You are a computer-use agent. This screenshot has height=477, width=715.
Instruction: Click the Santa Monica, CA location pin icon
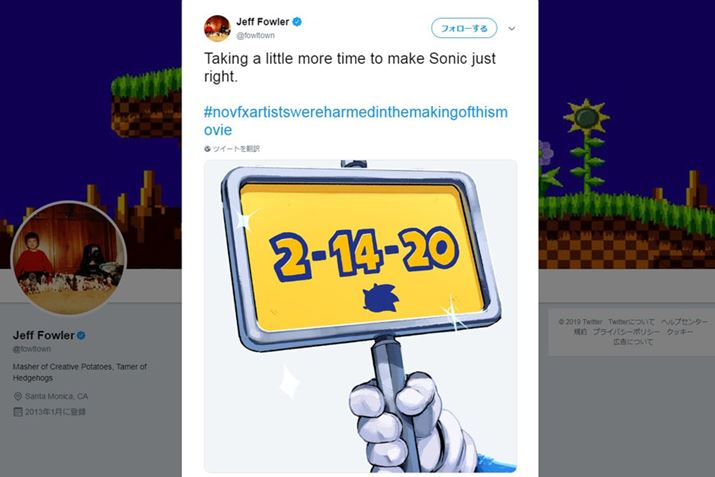[18, 396]
